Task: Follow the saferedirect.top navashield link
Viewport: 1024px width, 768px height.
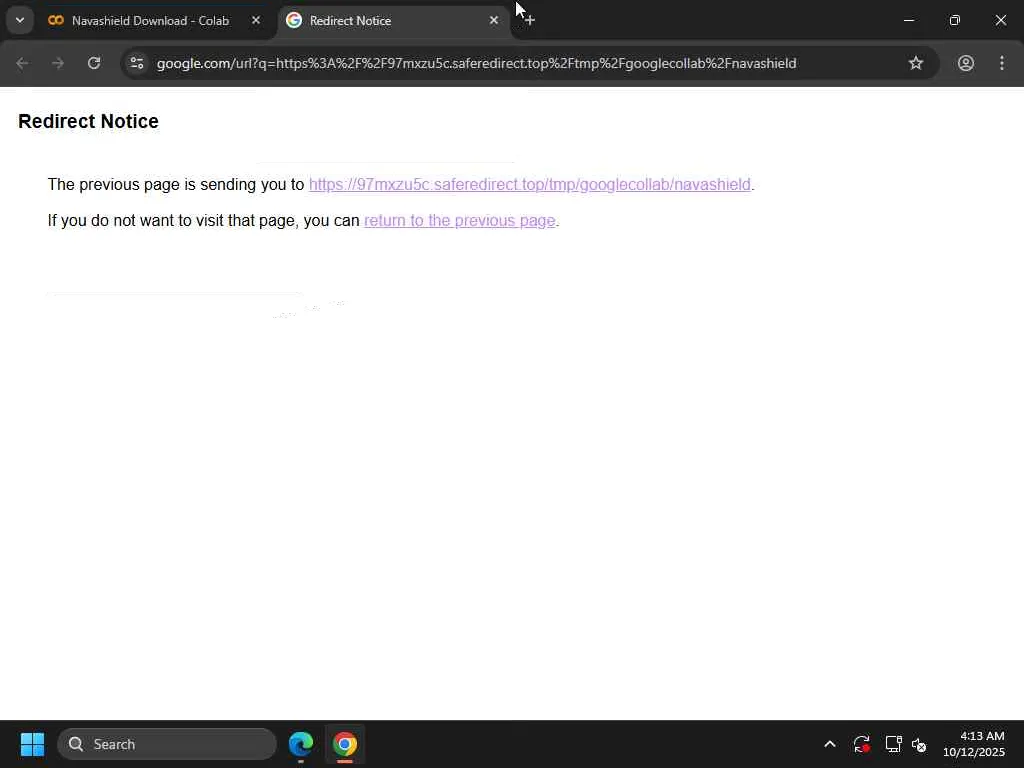Action: point(530,185)
